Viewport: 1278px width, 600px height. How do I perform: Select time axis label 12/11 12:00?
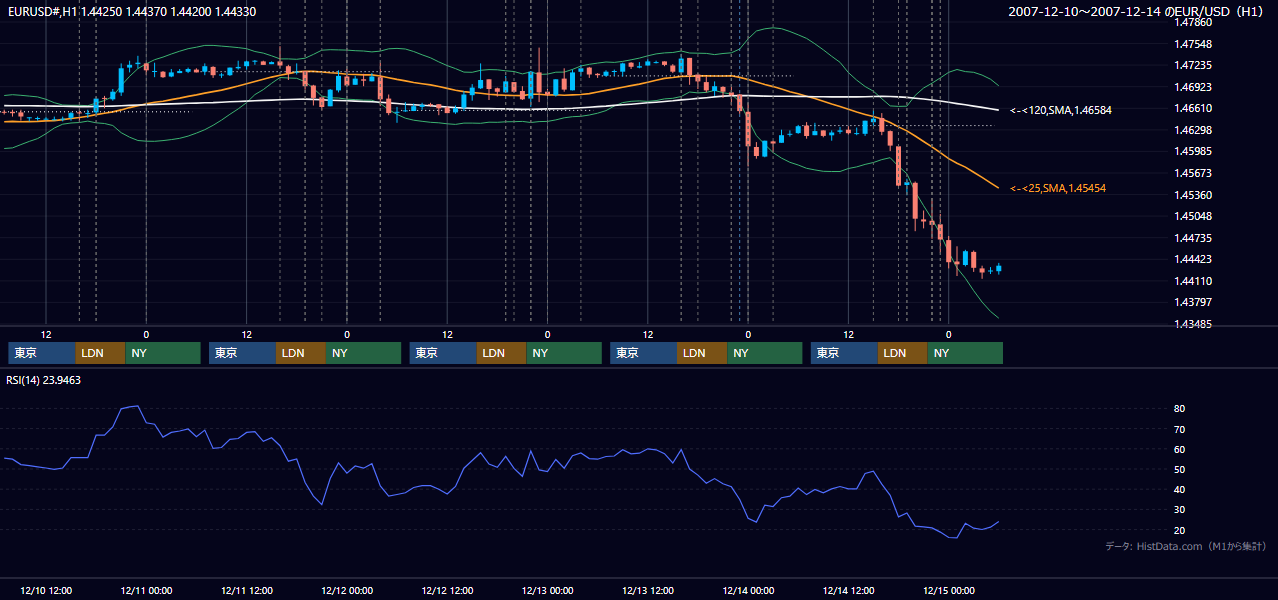tap(246, 590)
